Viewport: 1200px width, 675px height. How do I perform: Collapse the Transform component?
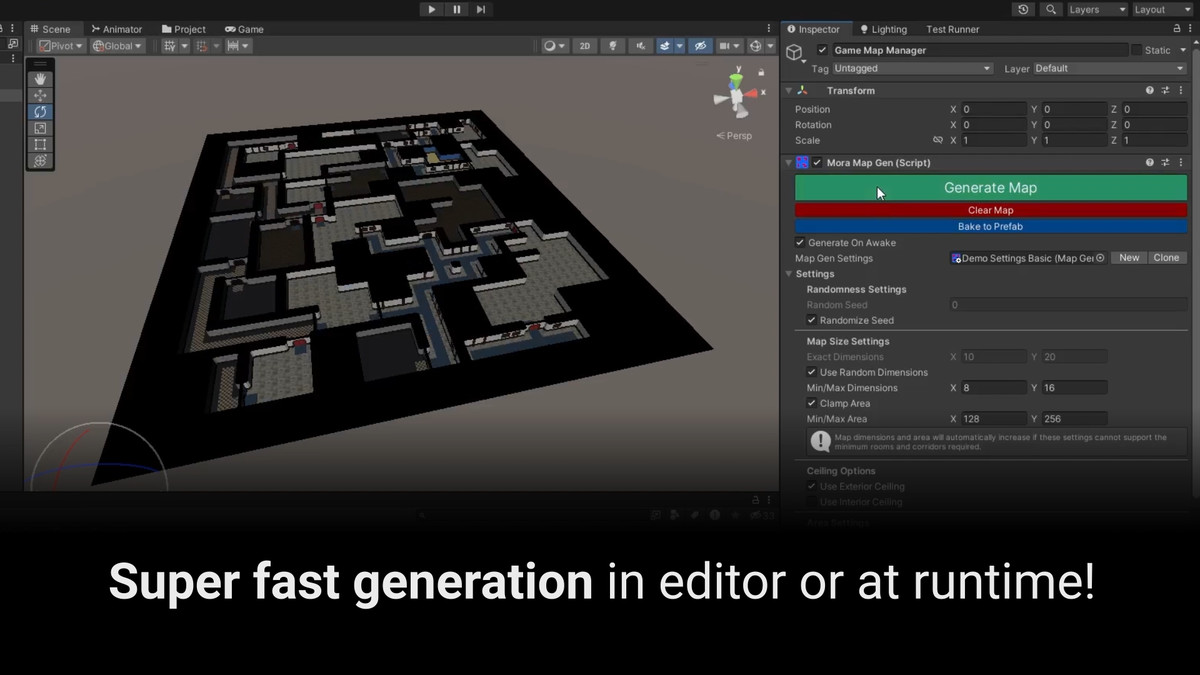point(788,90)
